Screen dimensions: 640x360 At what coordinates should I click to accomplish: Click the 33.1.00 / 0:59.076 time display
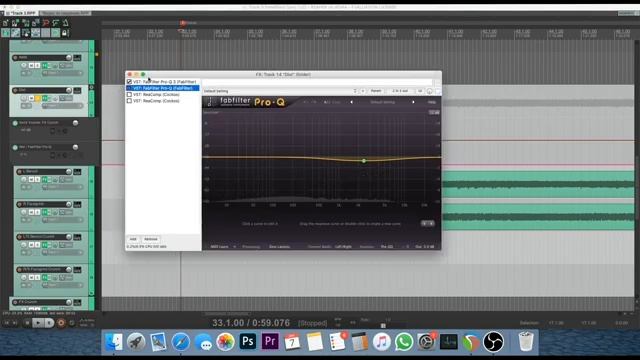pyautogui.click(x=251, y=323)
